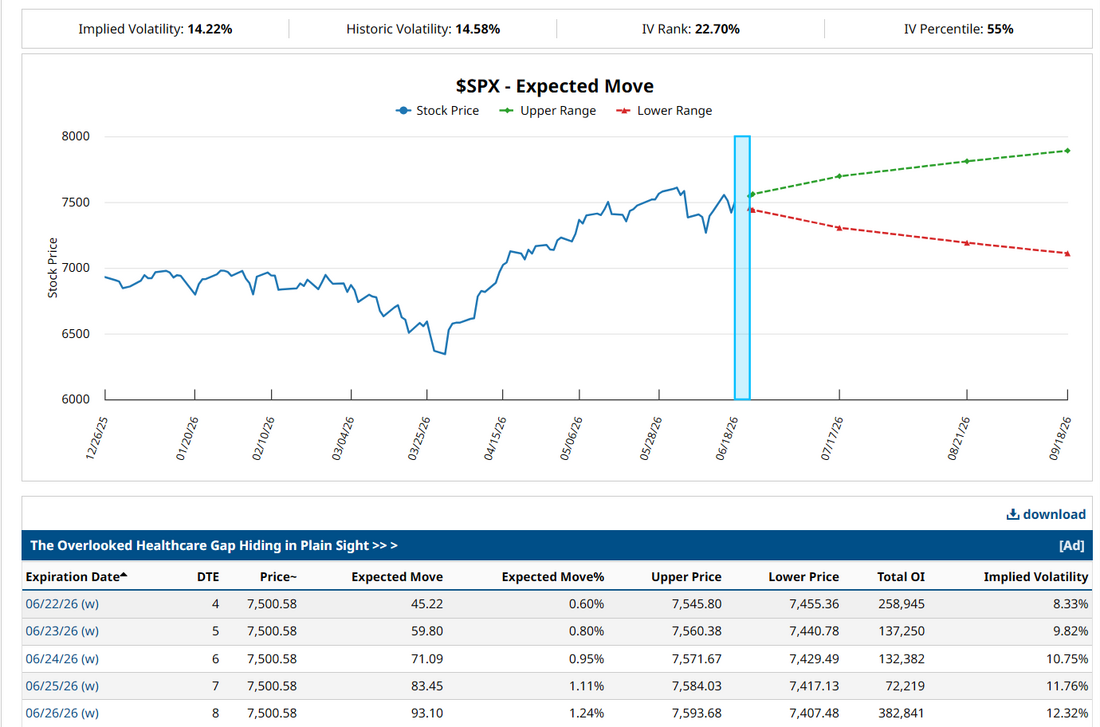Viewport: 1100px width, 727px height.
Task: Click the green Upper Range legend marker
Action: pos(506,111)
